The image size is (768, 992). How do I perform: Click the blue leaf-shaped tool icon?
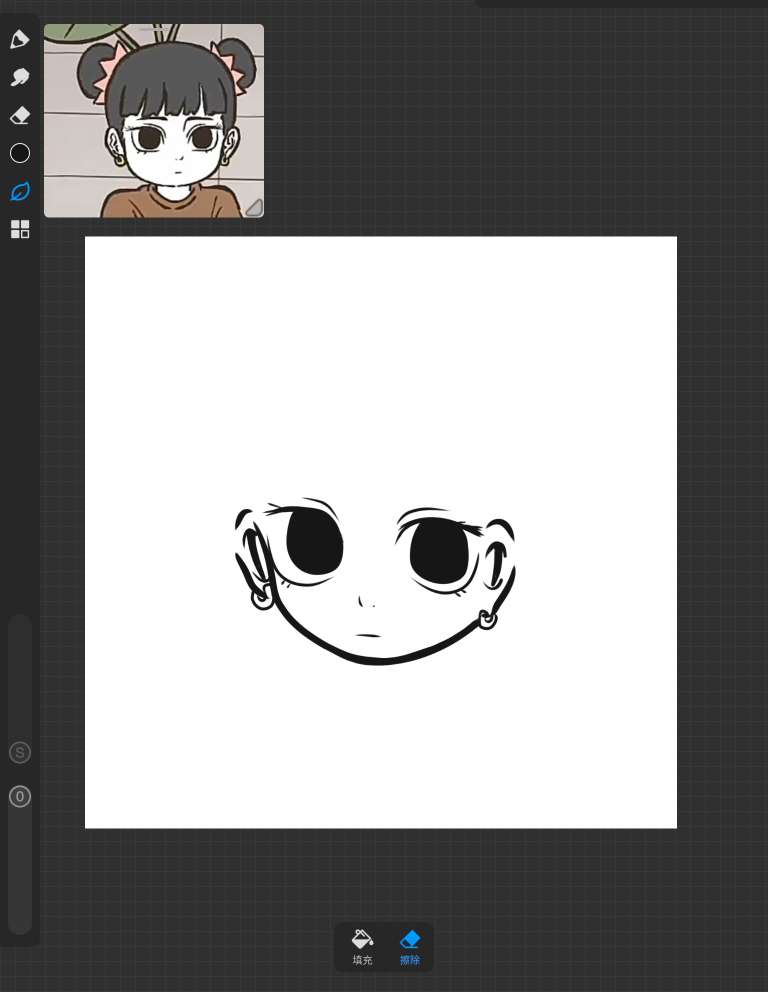click(x=20, y=191)
